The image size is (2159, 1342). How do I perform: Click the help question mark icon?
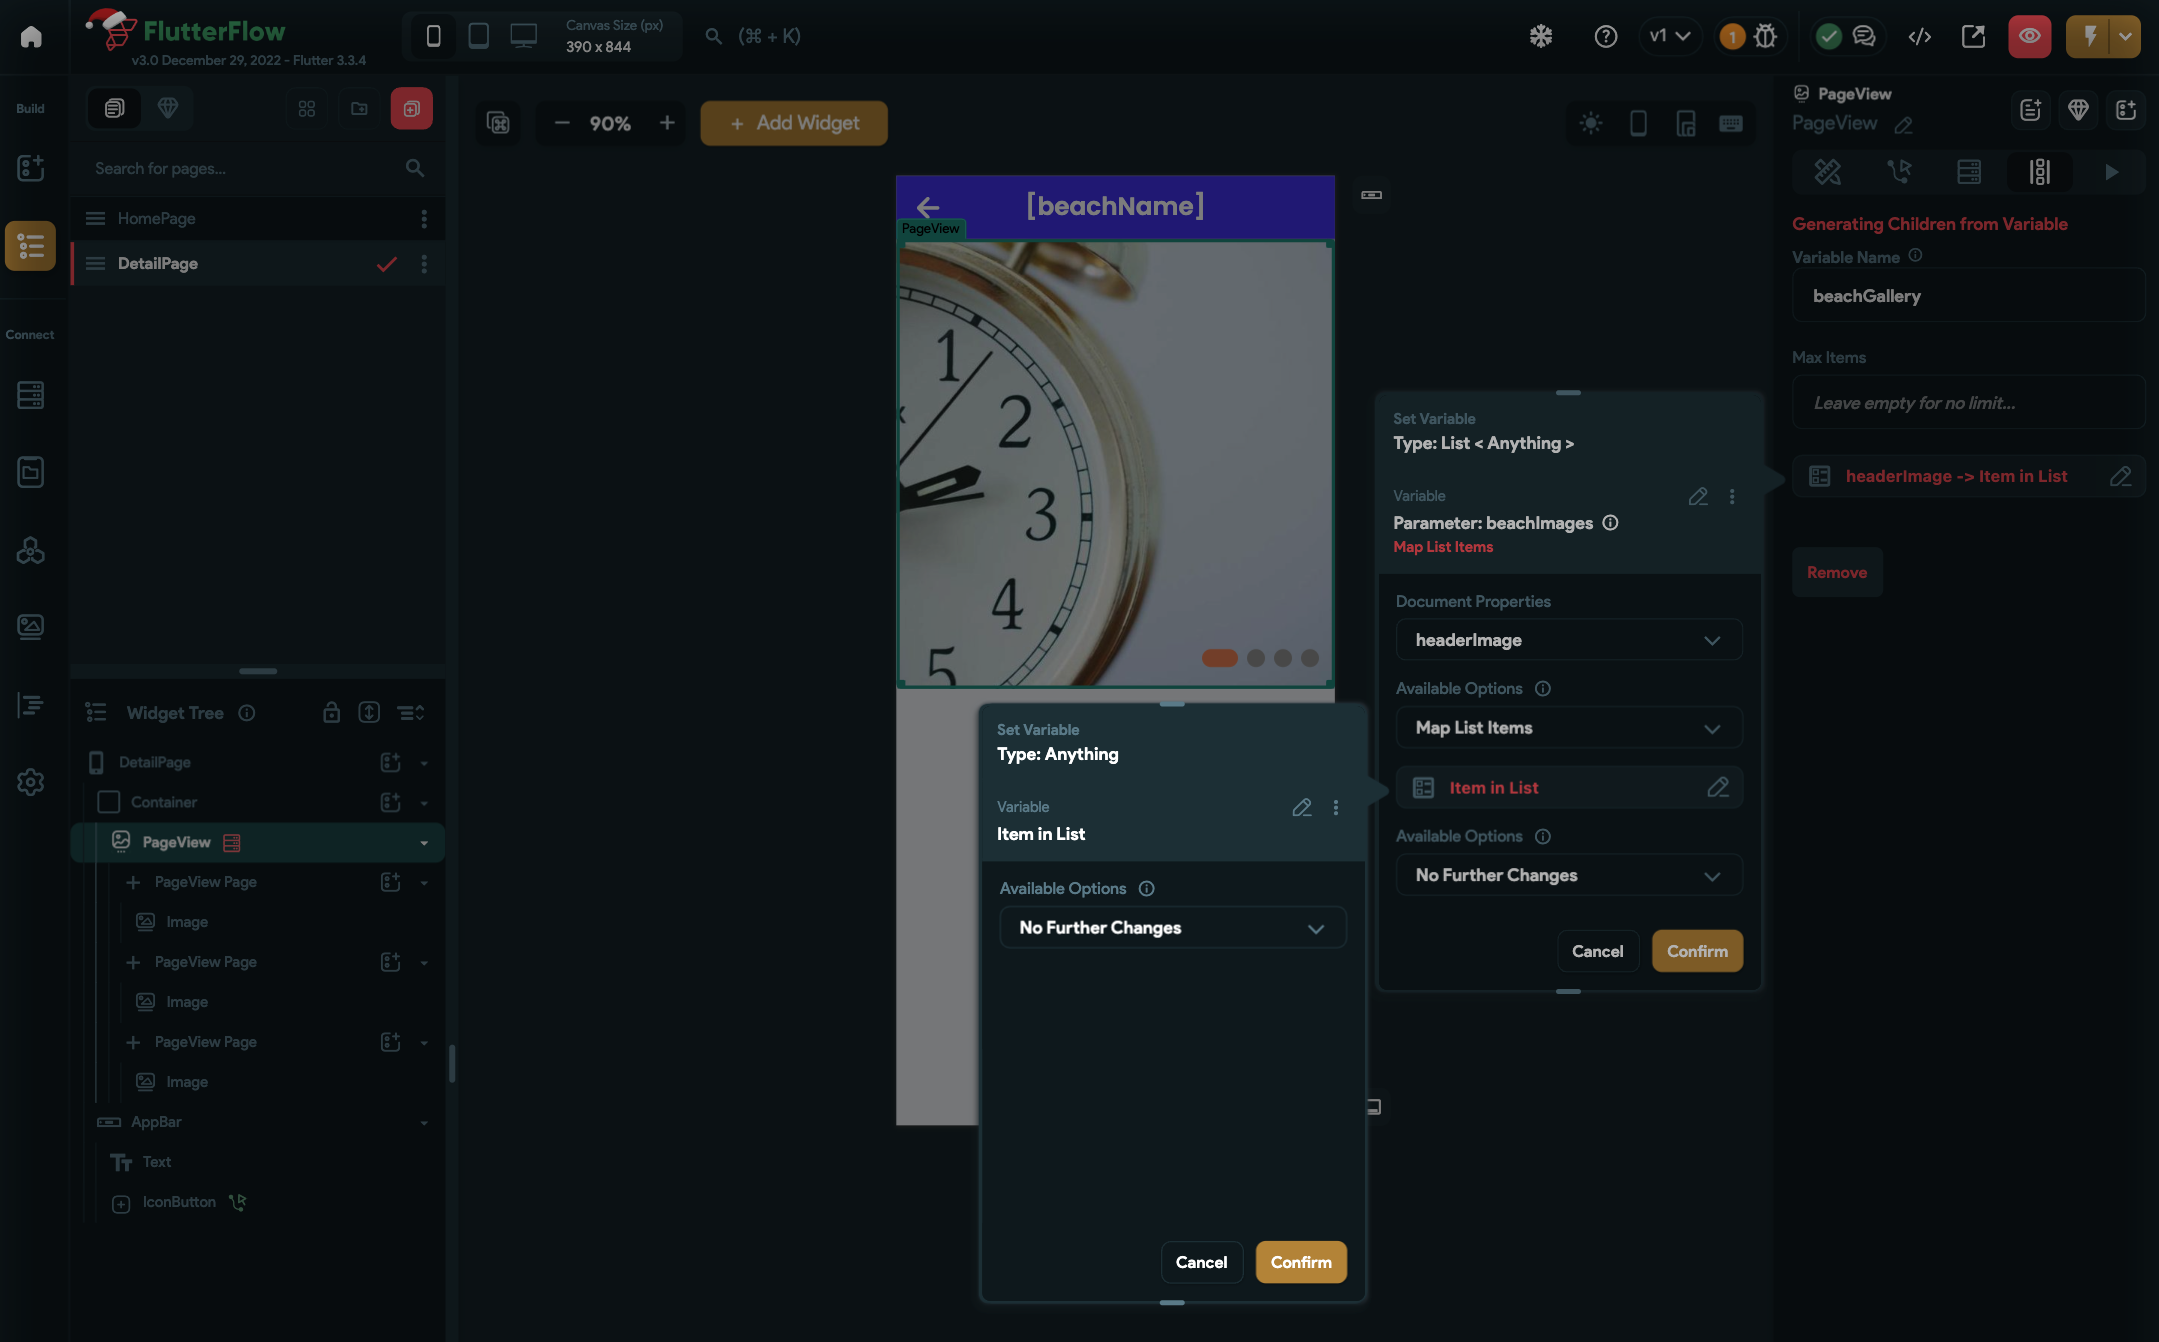pos(1605,36)
